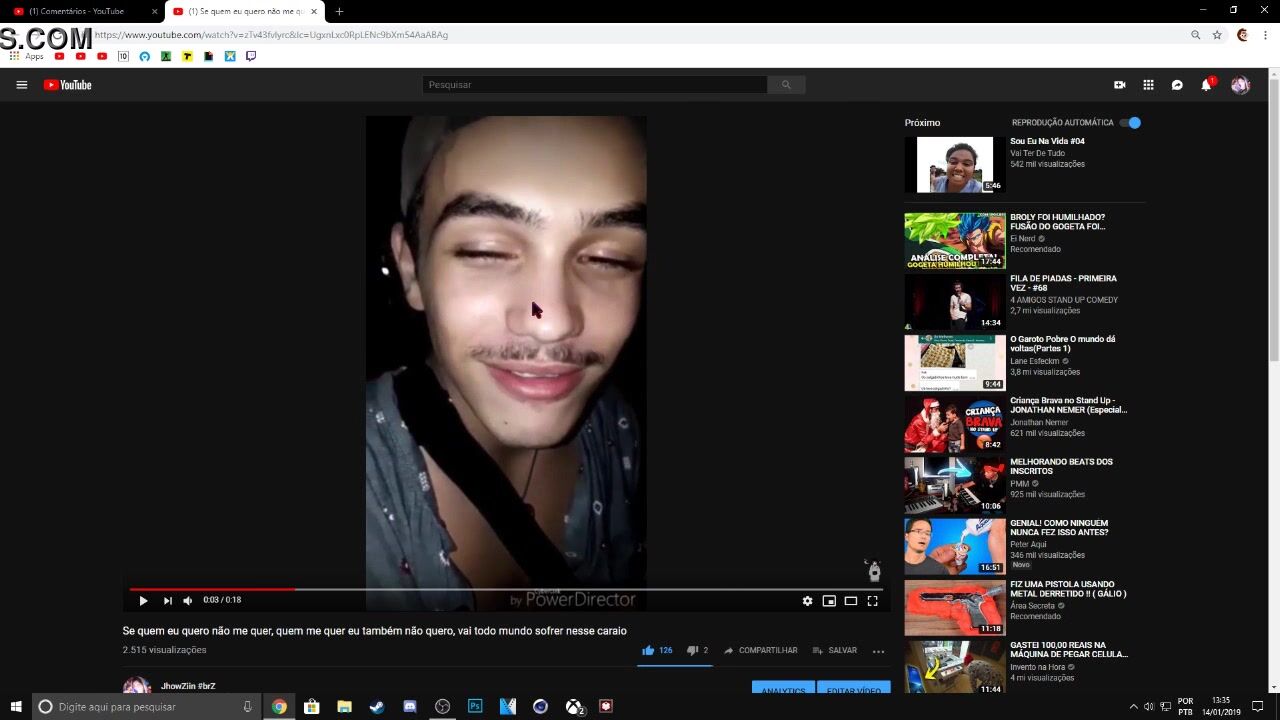Viewport: 1280px width, 720px height.
Task: Switch to the Comentários - YouTube tab
Action: 82,11
